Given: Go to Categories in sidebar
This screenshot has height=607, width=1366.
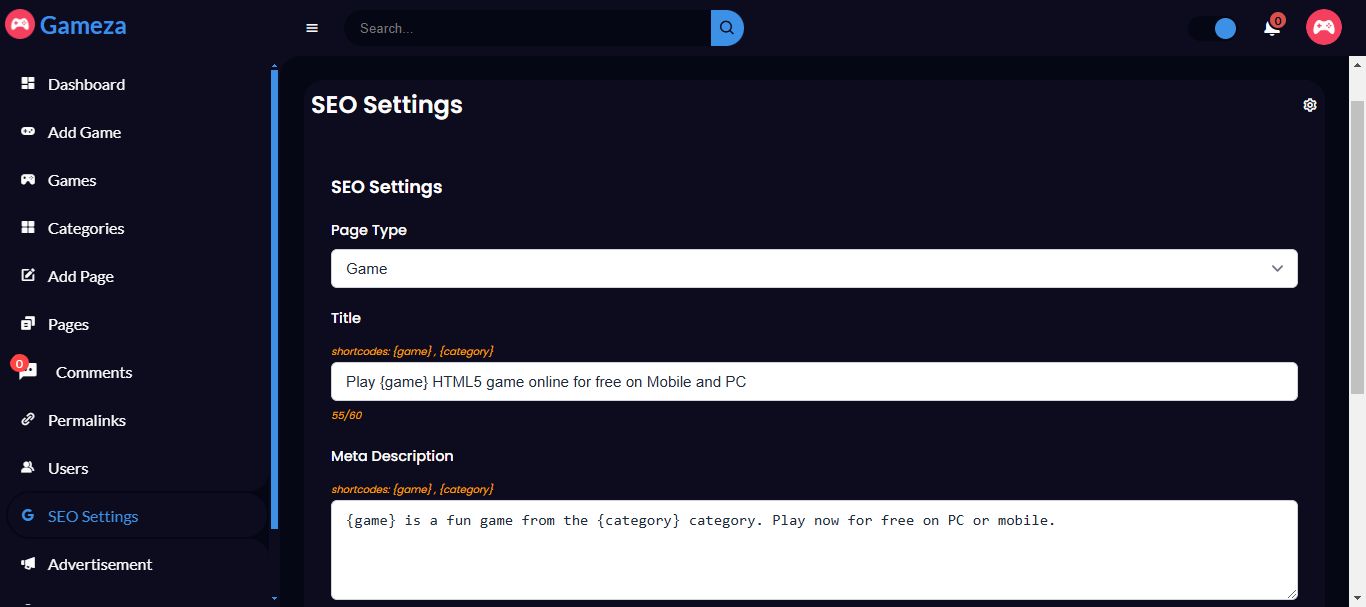Looking at the screenshot, I should 86,228.
